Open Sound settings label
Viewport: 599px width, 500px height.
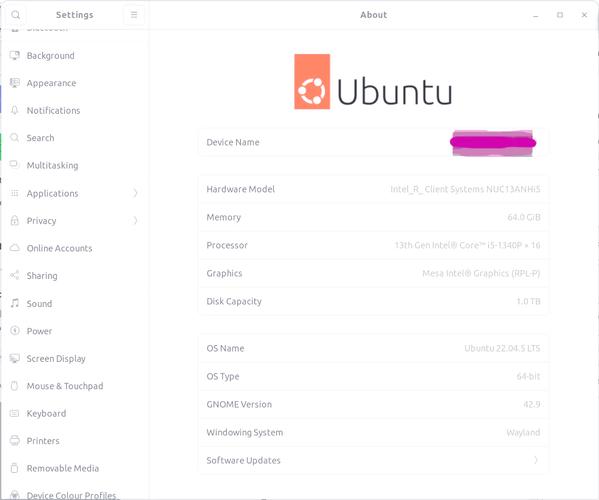click(39, 304)
